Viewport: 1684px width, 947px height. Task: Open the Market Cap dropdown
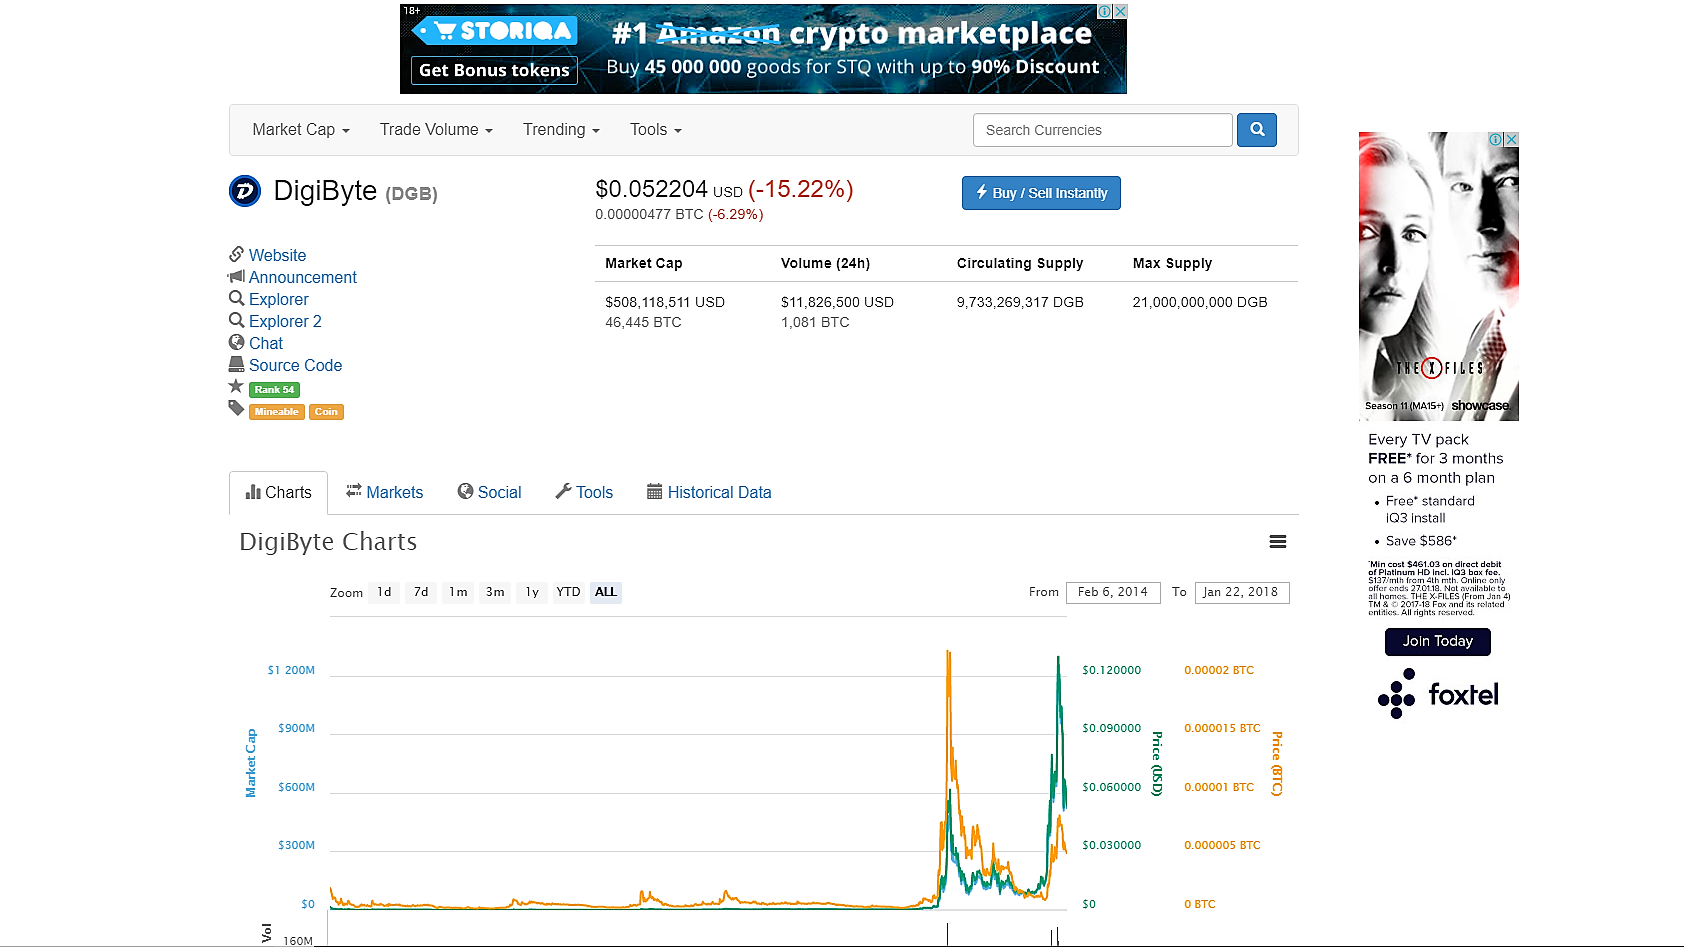(299, 130)
